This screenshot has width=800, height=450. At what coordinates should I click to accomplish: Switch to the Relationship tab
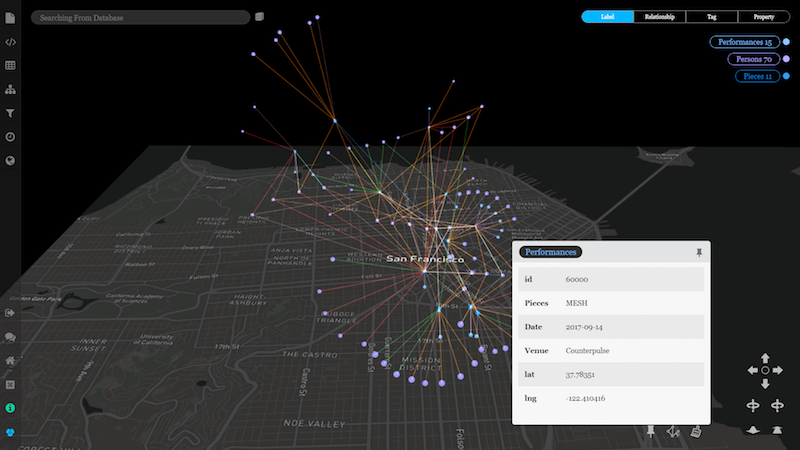[660, 17]
